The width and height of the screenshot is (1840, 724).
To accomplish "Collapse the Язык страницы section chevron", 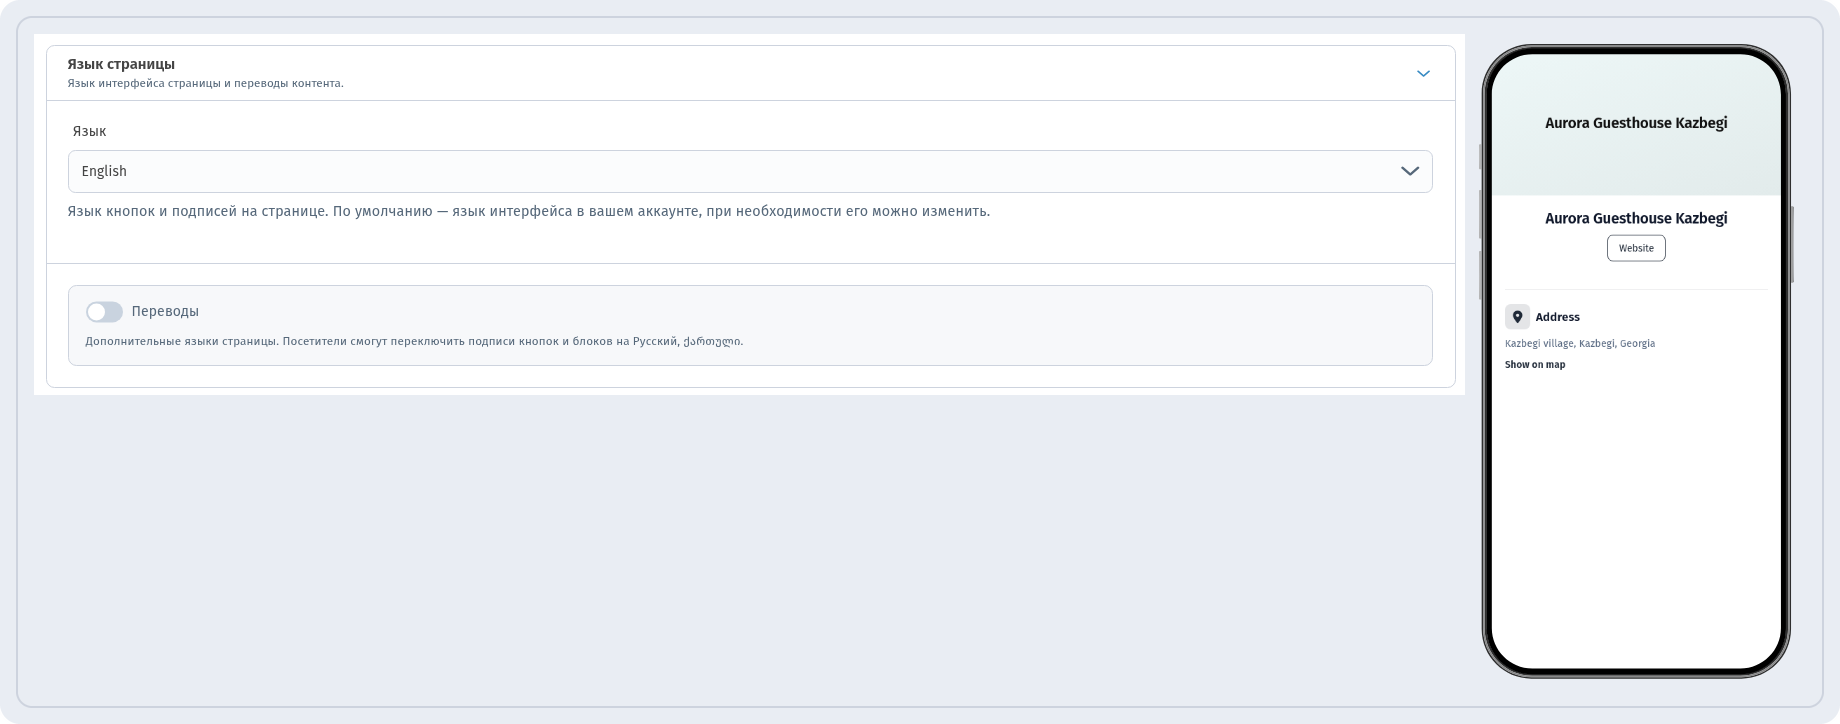I will click(x=1423, y=74).
